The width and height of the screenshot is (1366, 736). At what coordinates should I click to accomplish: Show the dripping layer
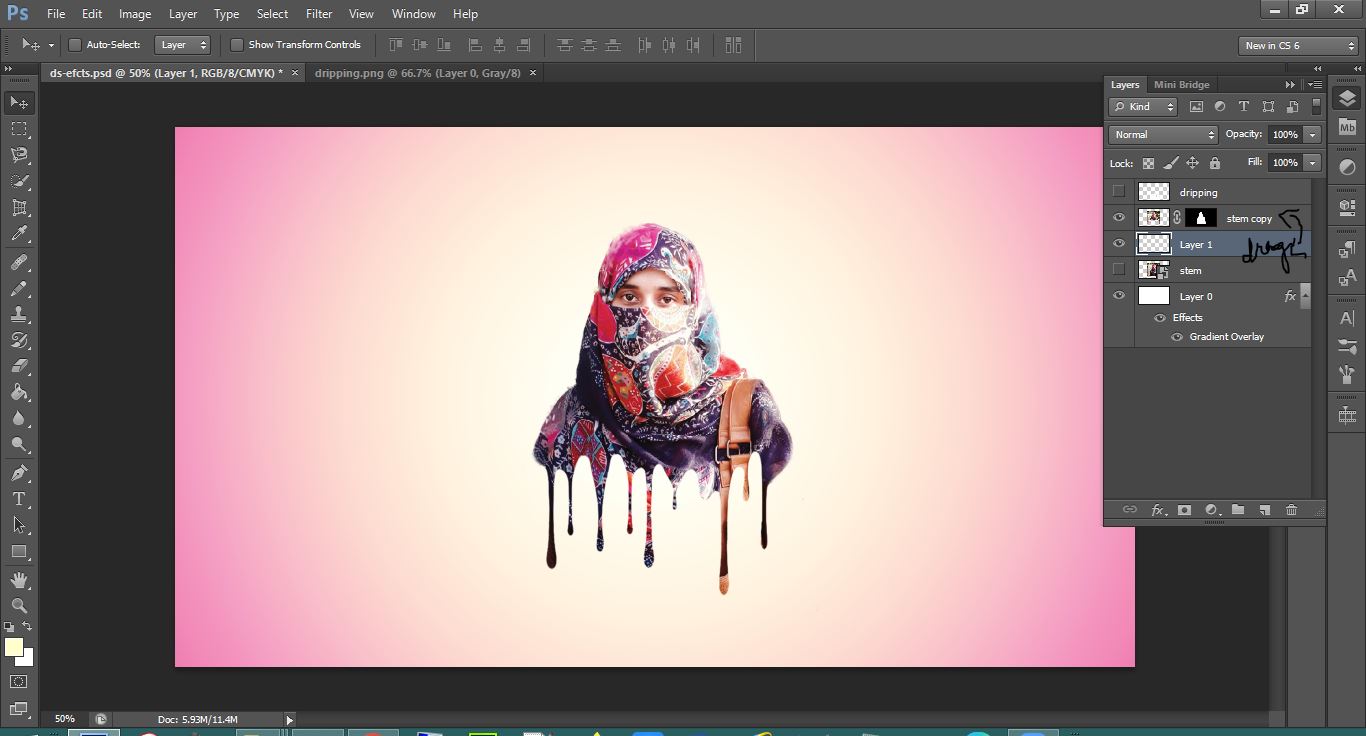point(1119,192)
